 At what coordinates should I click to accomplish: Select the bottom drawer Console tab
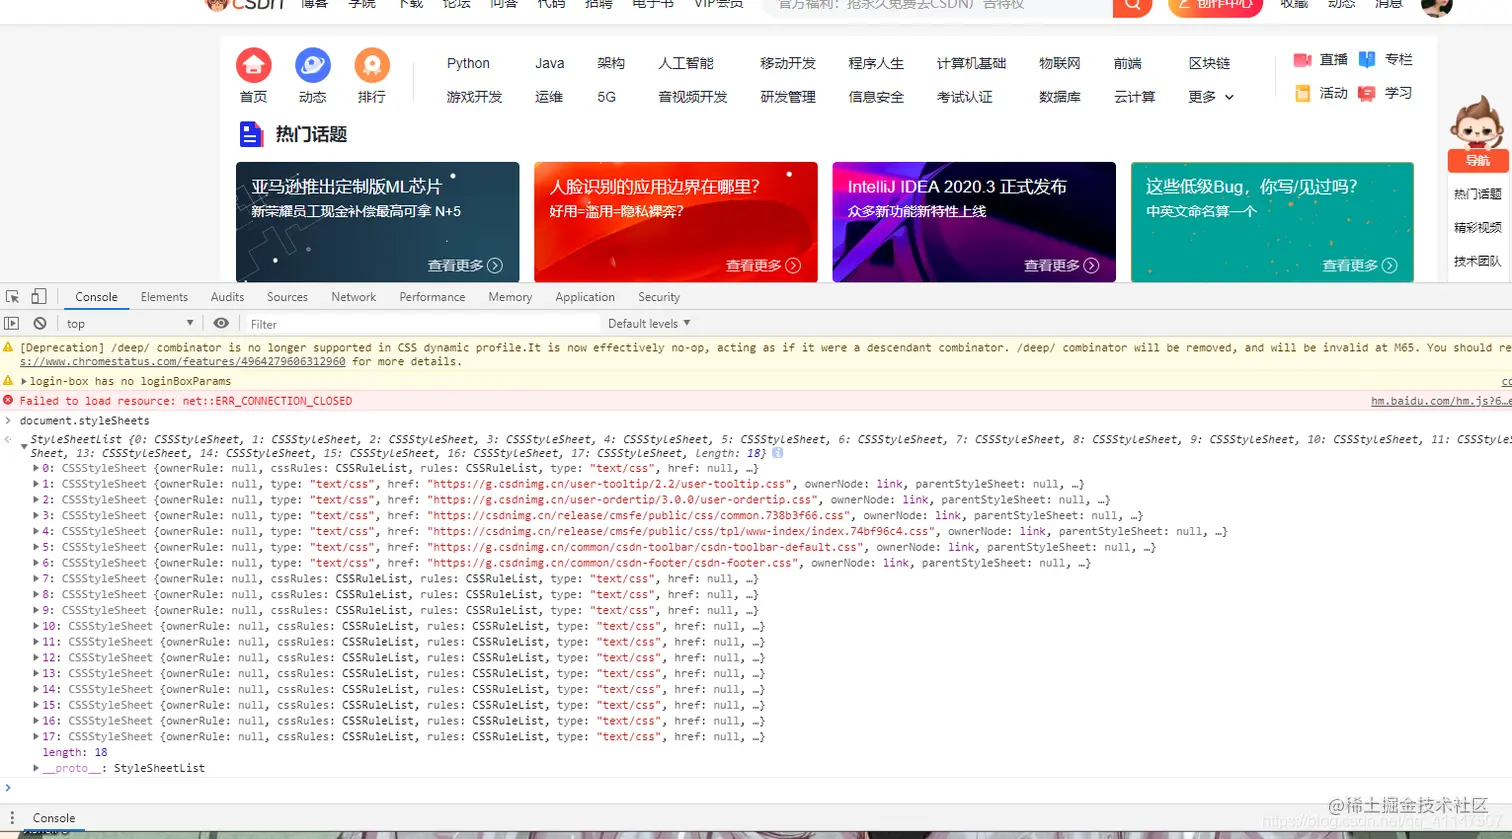[x=54, y=818]
